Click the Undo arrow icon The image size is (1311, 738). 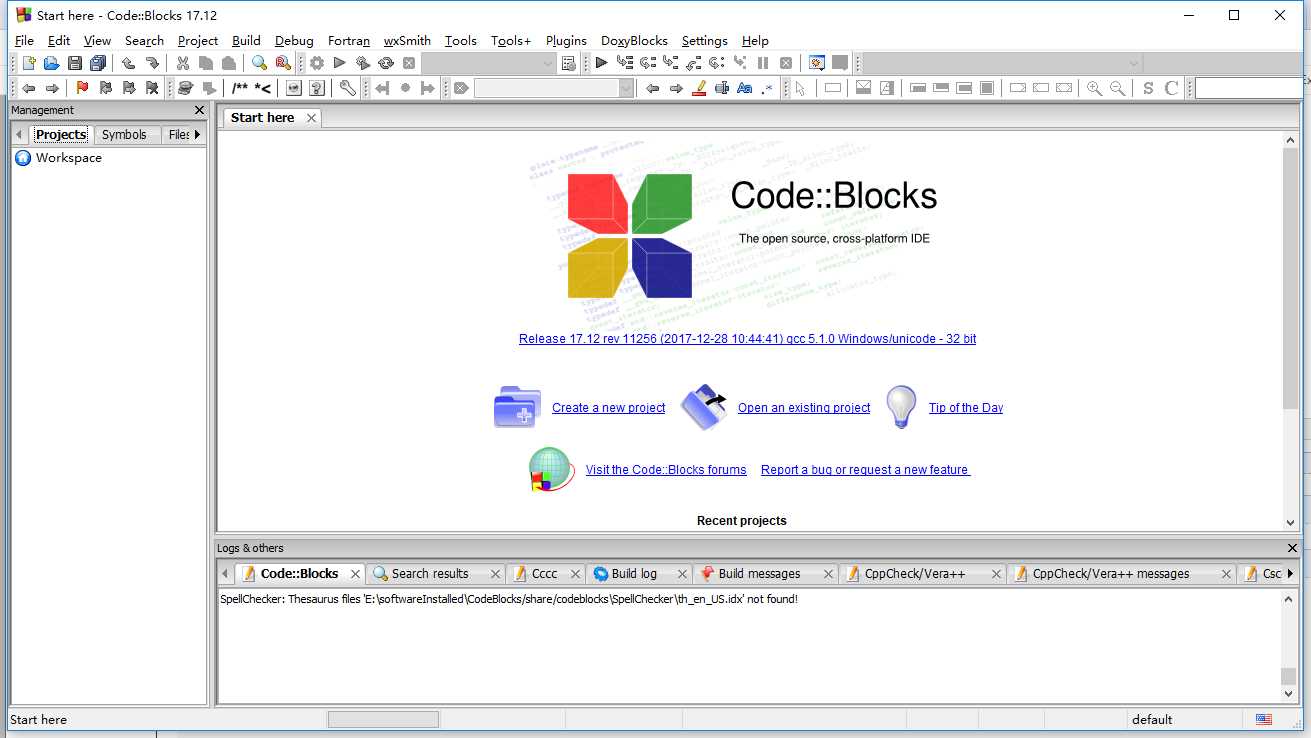[x=129, y=63]
